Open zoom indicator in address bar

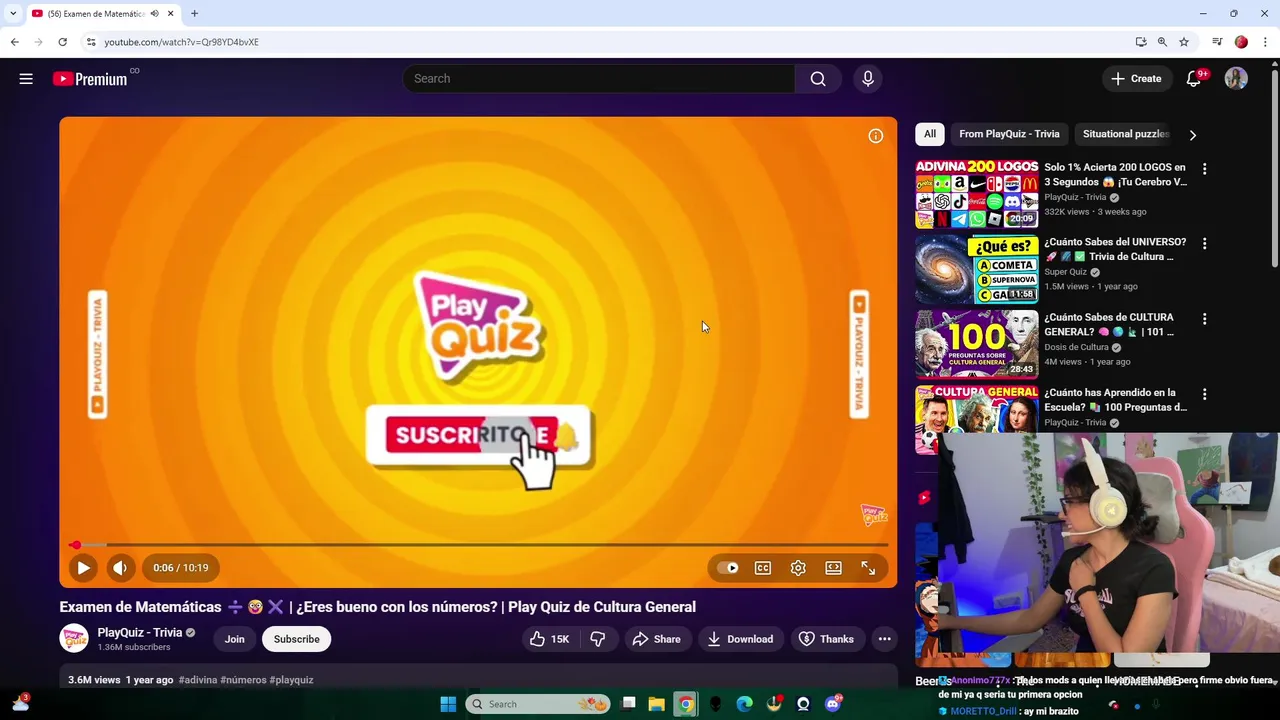[1162, 42]
